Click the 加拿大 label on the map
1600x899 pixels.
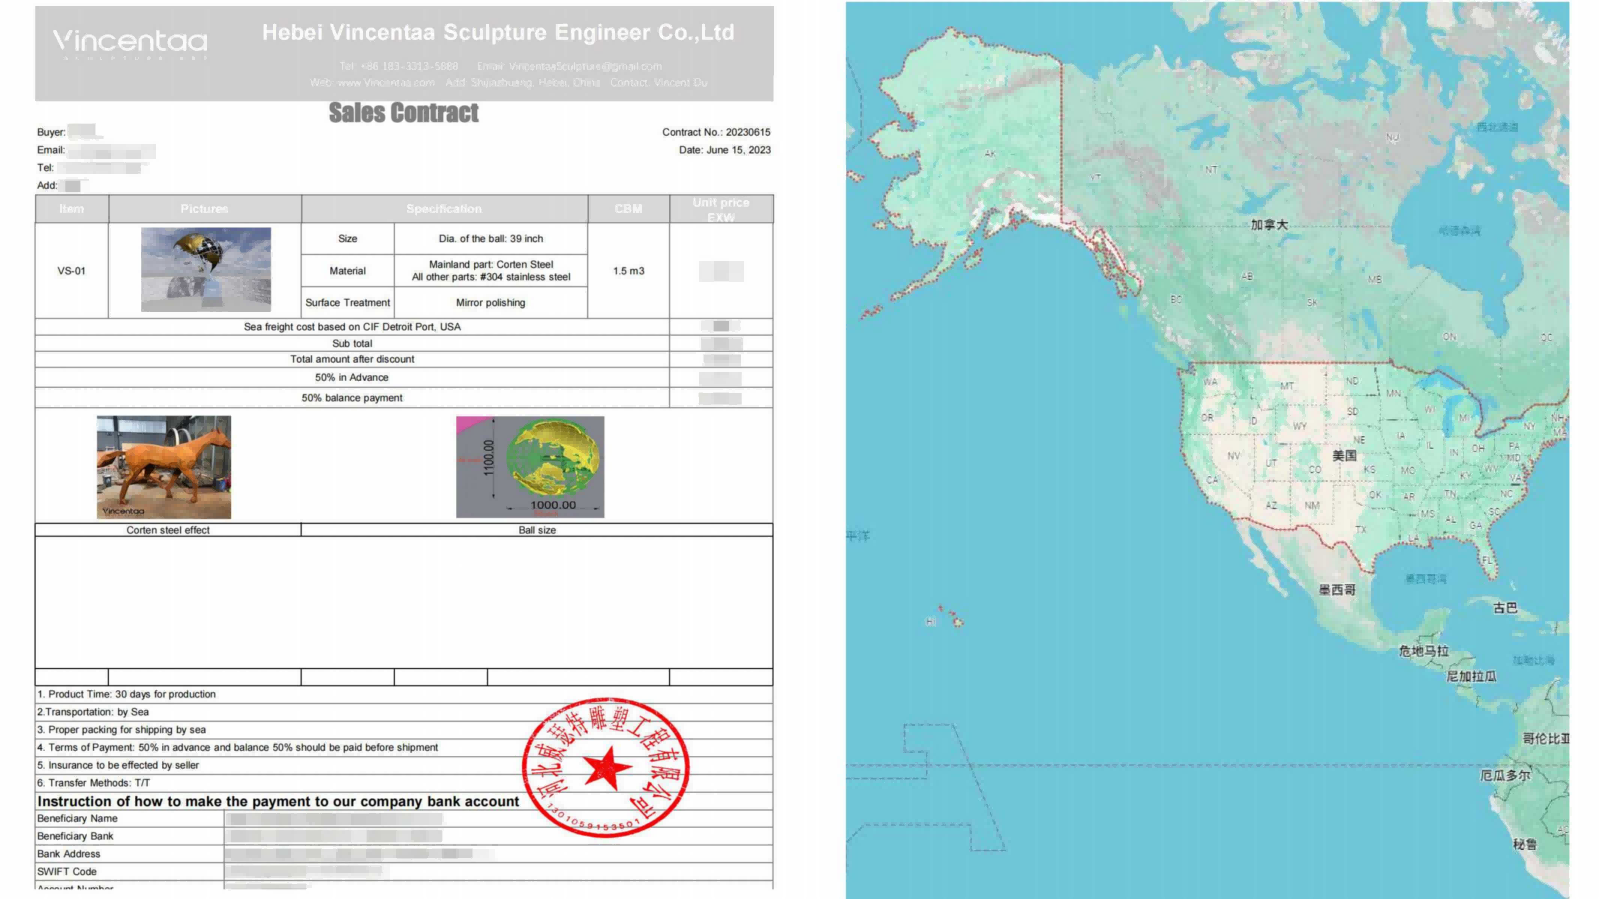pyautogui.click(x=1269, y=225)
